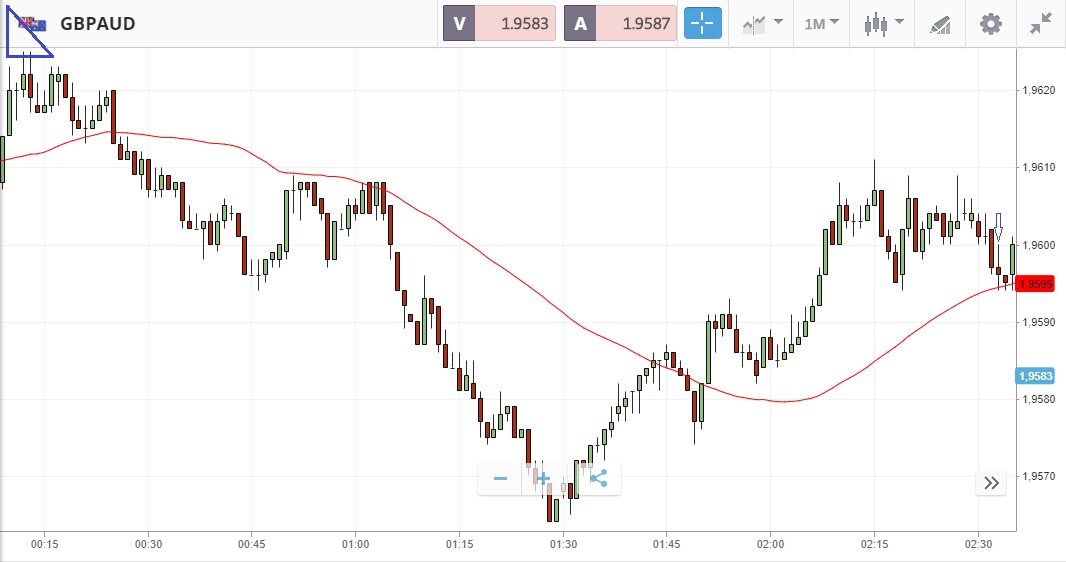This screenshot has height=562, width=1066.
Task: Select the drawing tools pencil icon
Action: coord(940,23)
